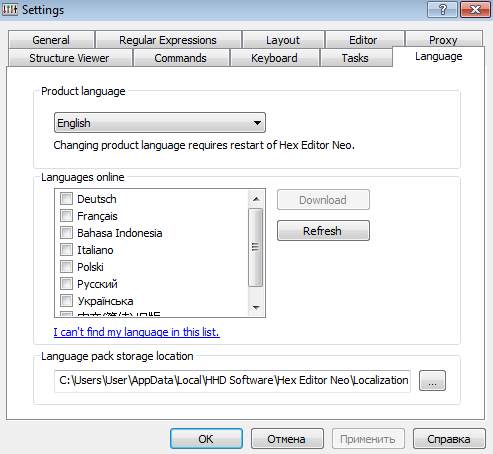Select the Italiano label in the list
The image size is (493, 454).
pyautogui.click(x=95, y=250)
